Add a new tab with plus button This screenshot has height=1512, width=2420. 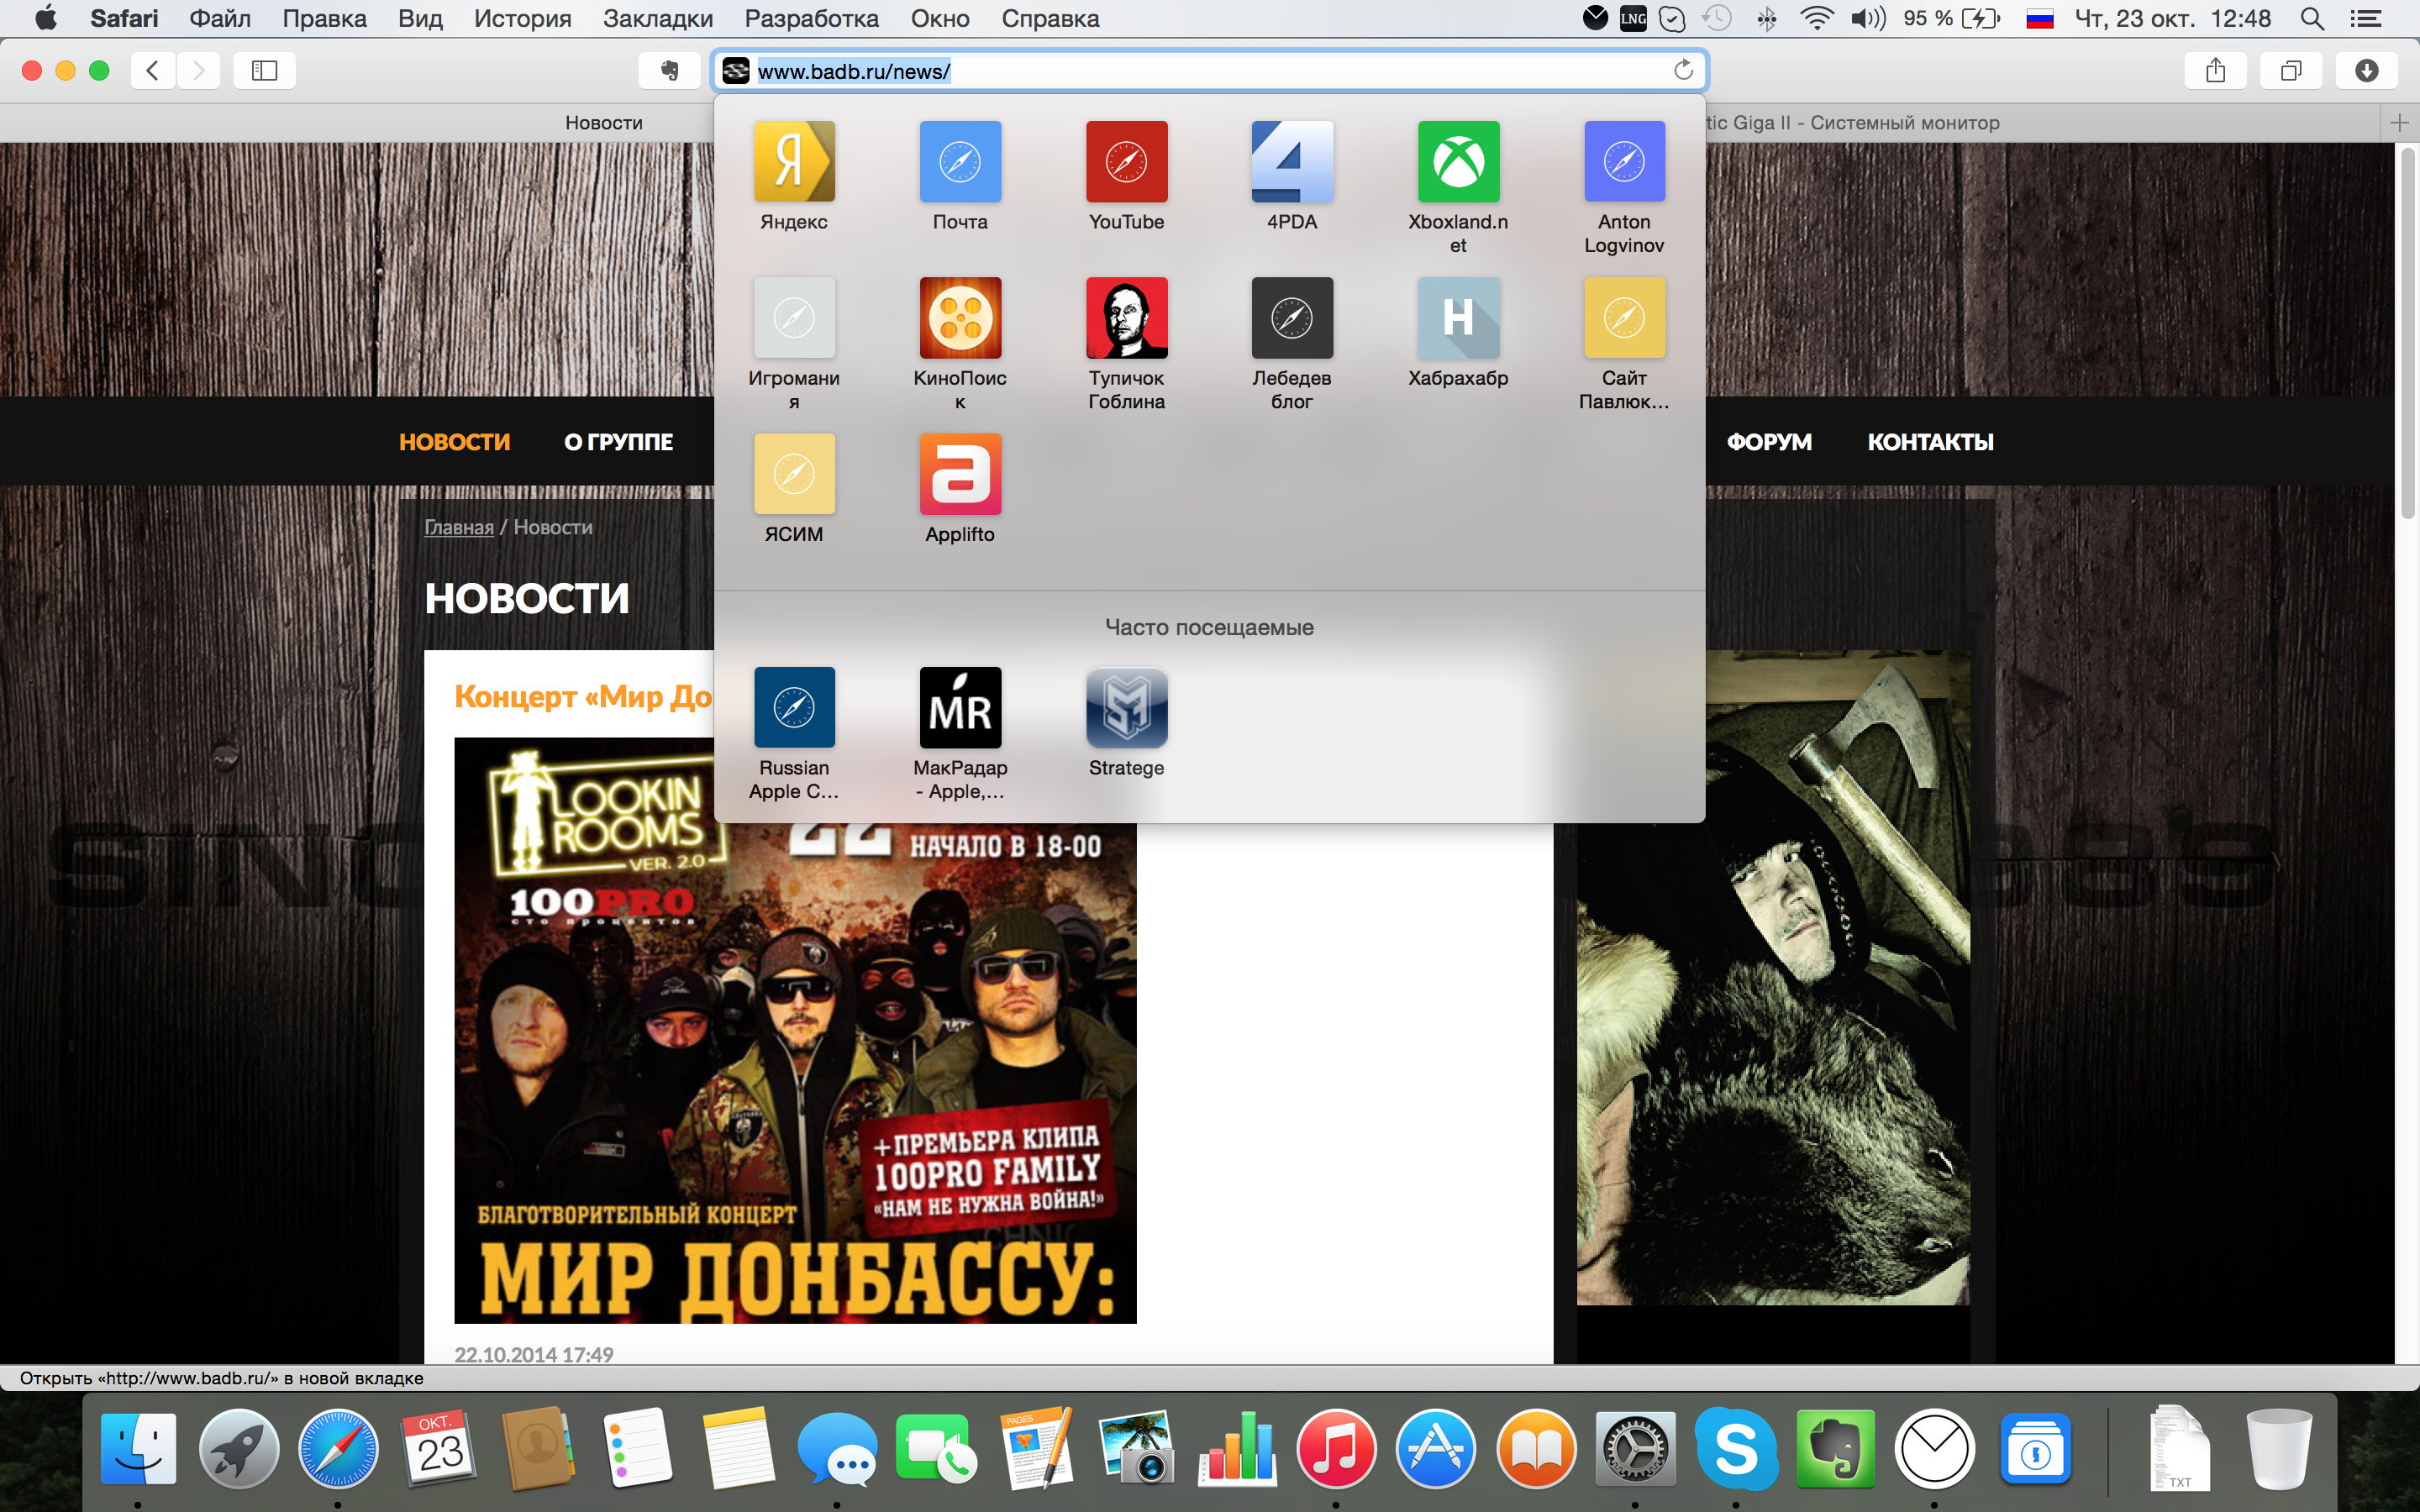pos(2399,123)
